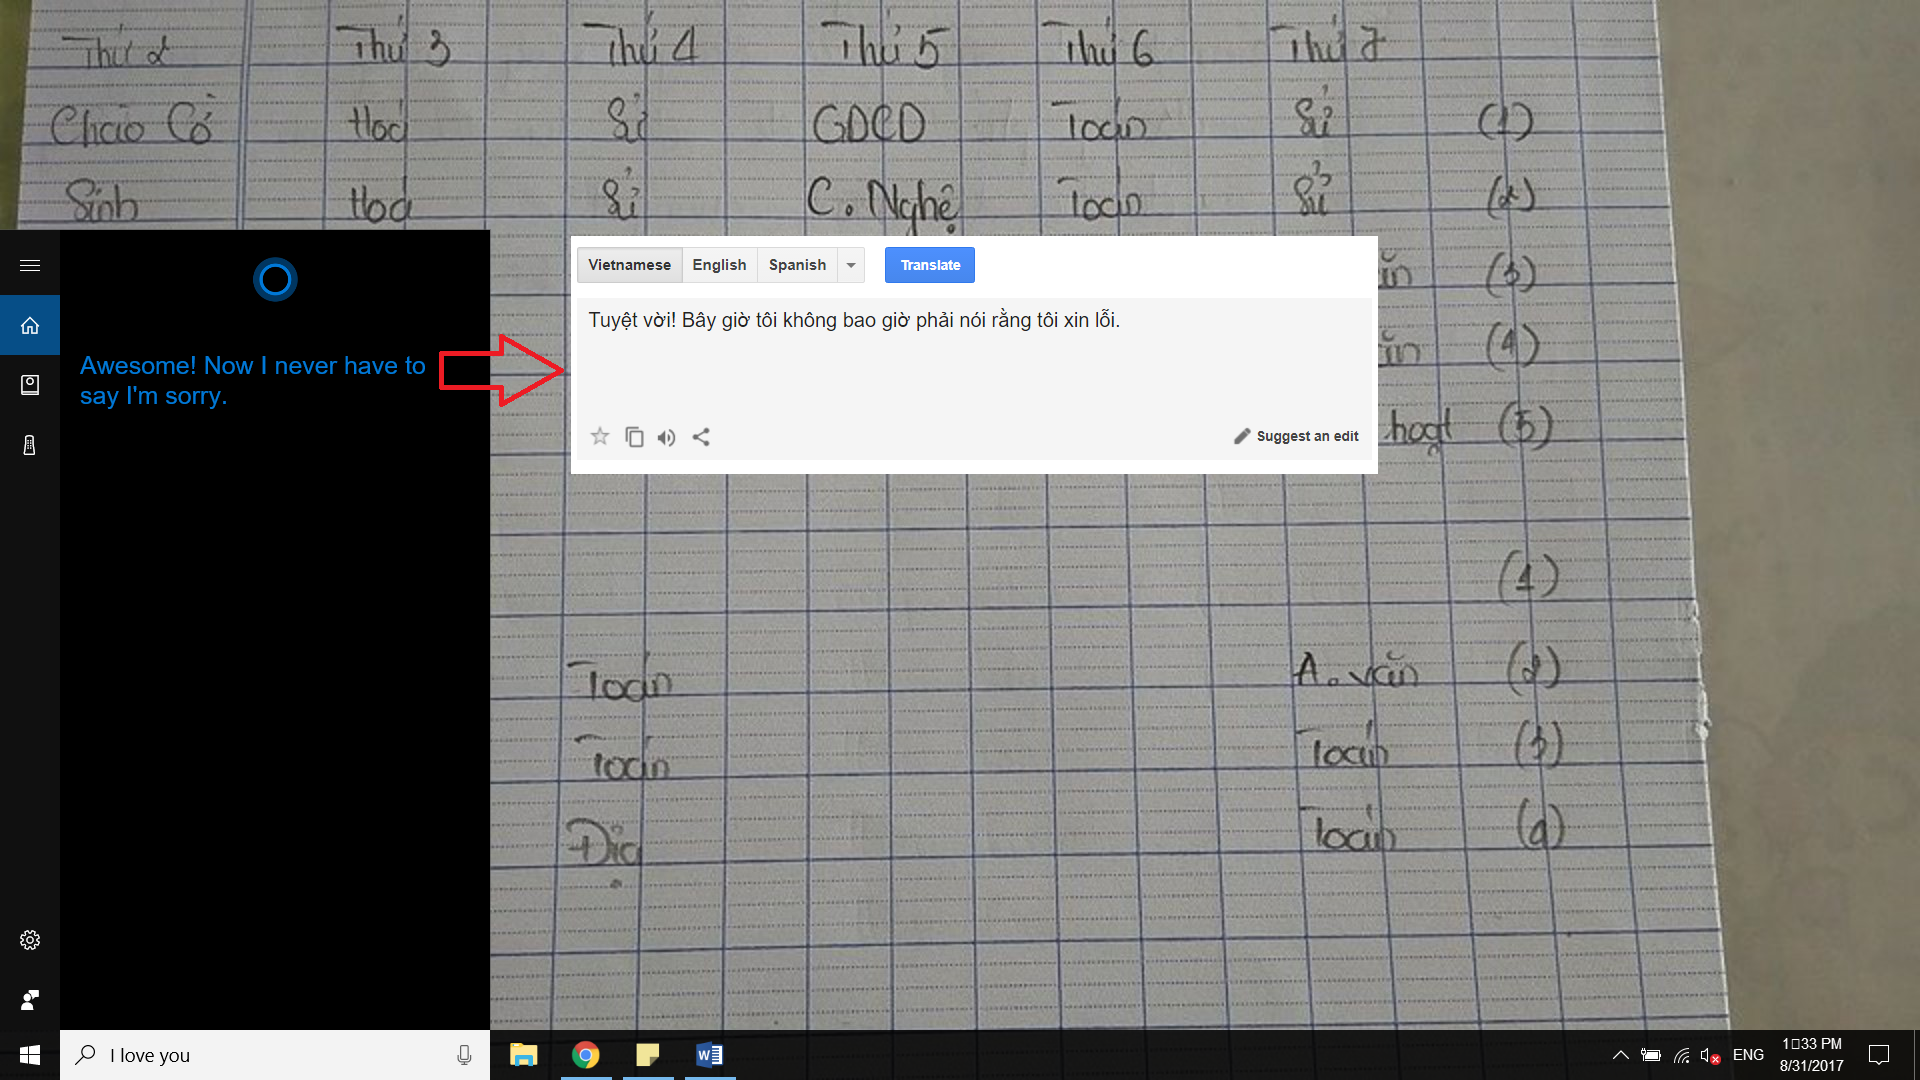
Task: Click the text-to-speech speaker icon
Action: [666, 436]
